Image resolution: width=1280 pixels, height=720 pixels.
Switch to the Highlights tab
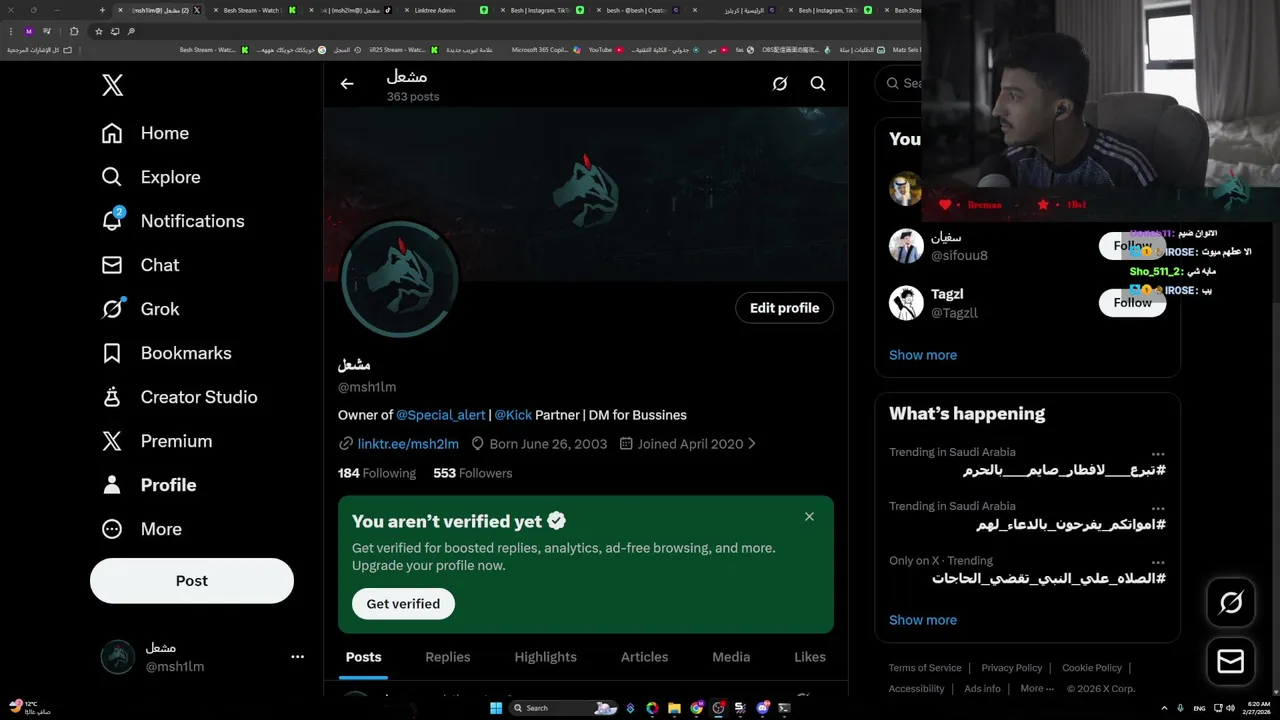click(545, 657)
